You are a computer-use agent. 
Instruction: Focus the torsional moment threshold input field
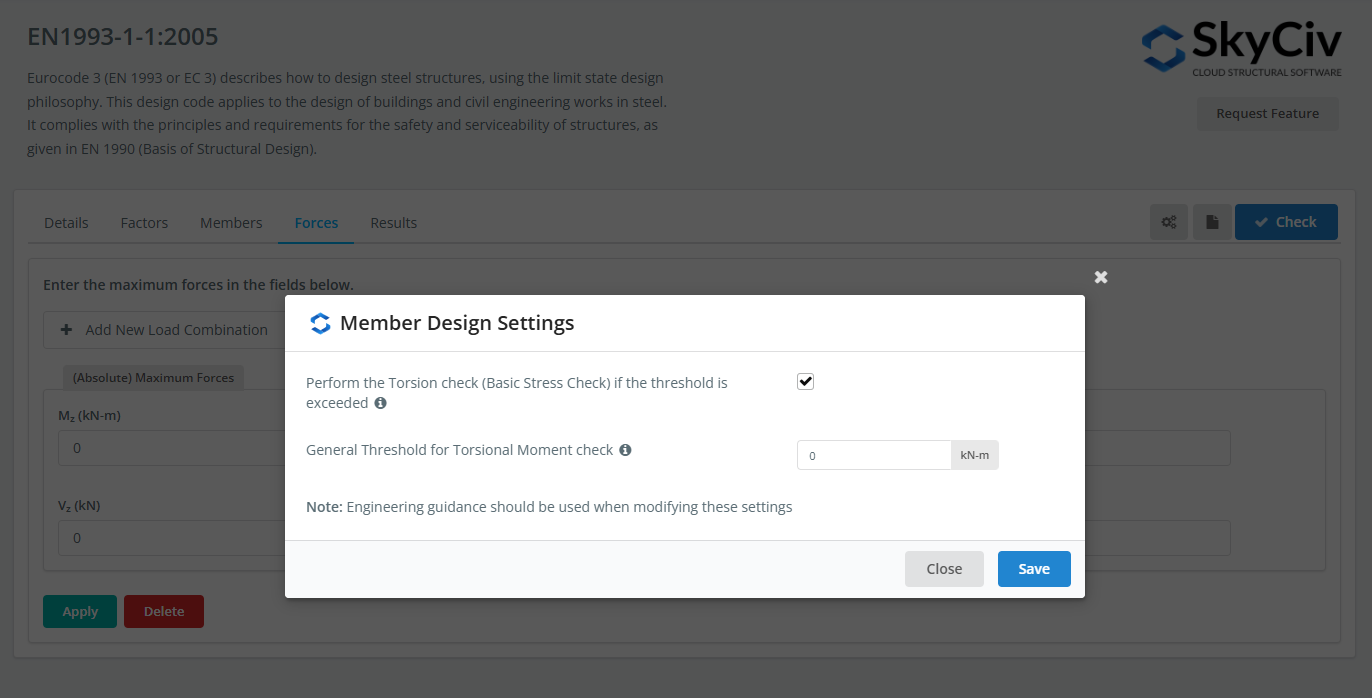point(873,455)
